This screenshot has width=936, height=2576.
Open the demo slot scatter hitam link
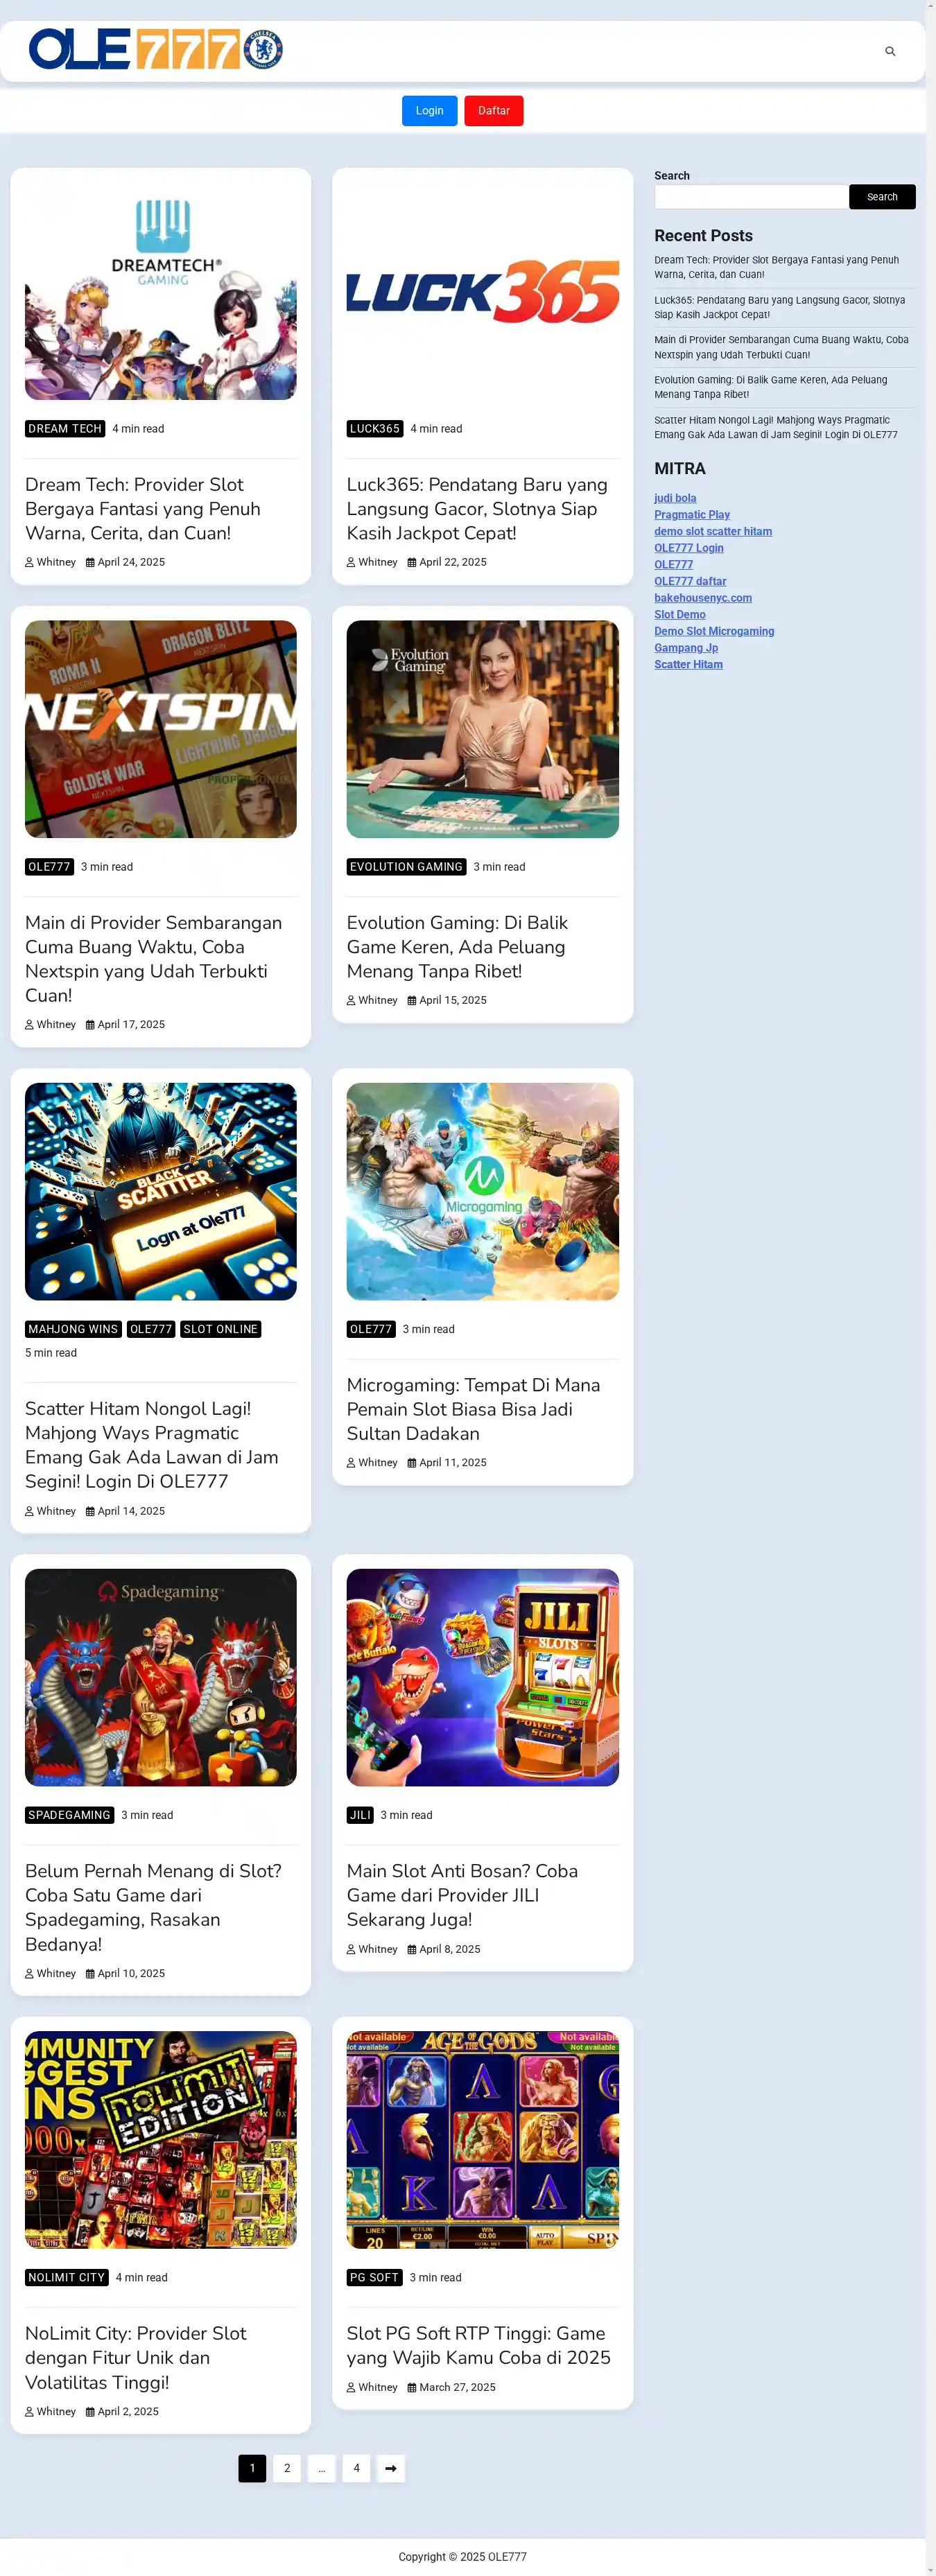[713, 531]
